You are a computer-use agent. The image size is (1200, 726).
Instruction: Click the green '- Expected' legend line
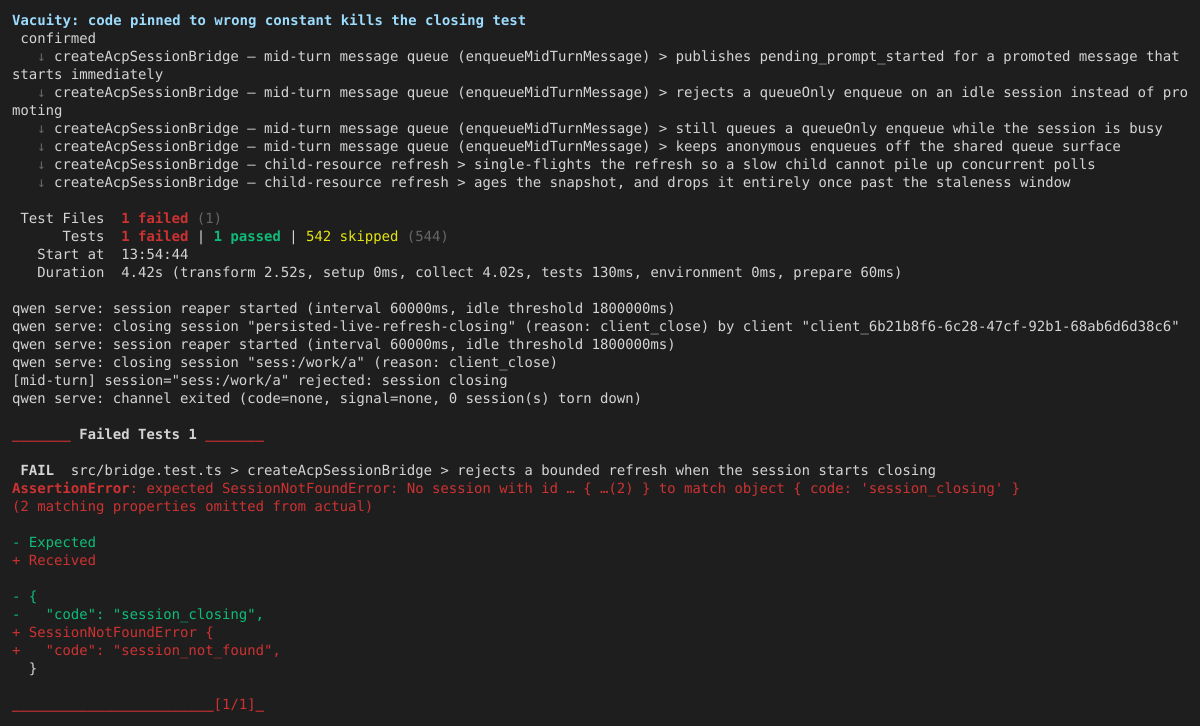[x=54, y=542]
